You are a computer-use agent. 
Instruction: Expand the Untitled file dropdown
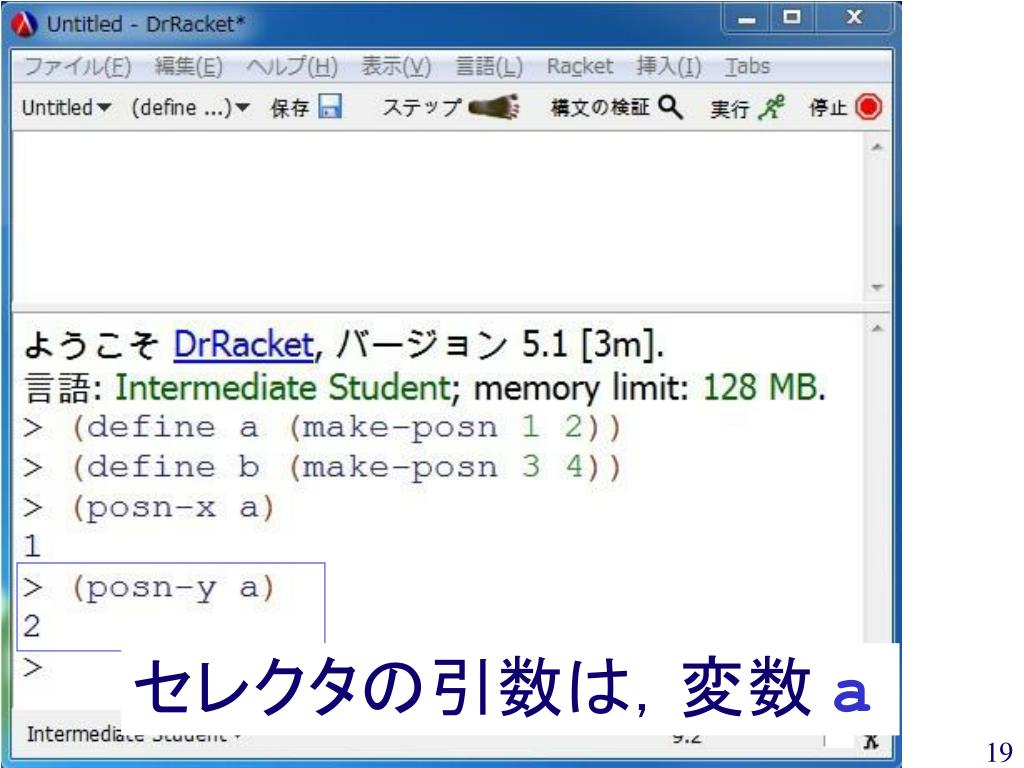66,107
